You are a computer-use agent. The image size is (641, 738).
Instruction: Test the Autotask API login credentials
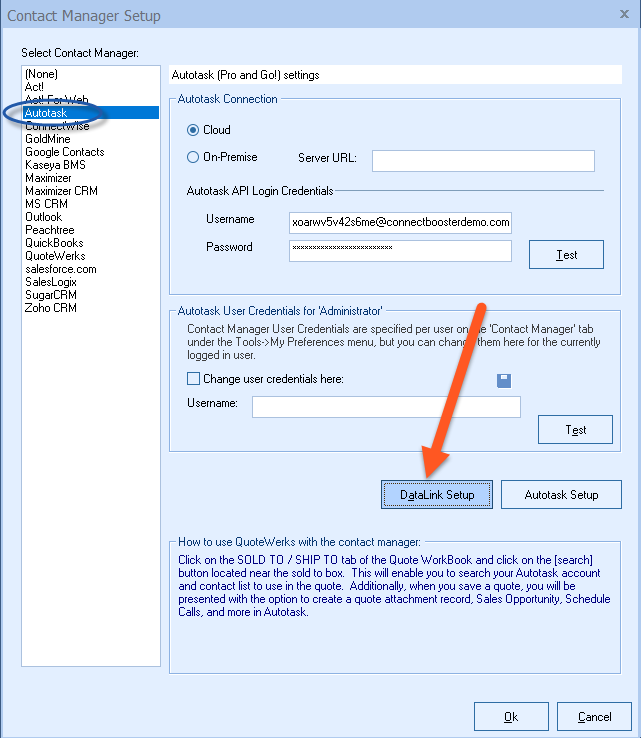tap(566, 255)
